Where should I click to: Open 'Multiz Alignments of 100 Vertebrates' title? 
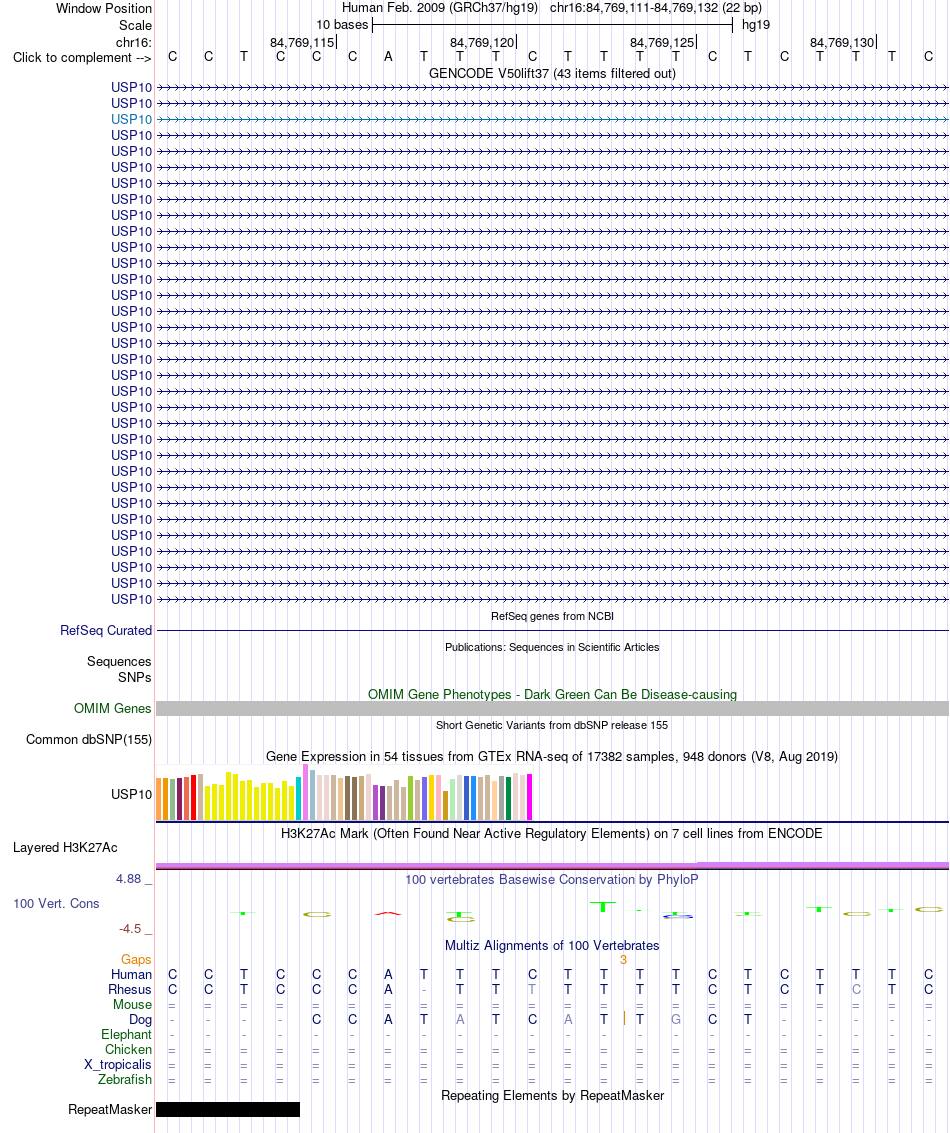click(x=552, y=945)
